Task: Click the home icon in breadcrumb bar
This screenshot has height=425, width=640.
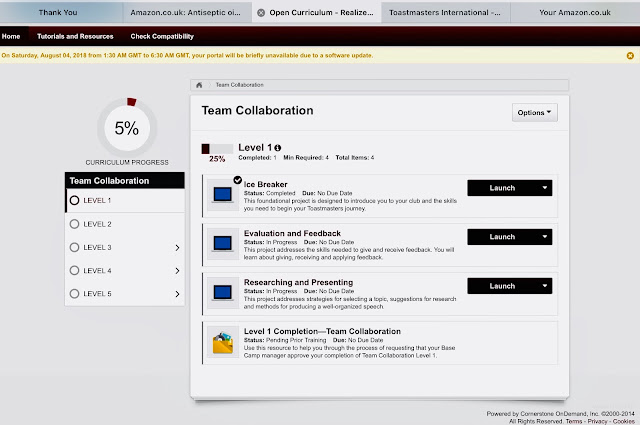Action: 199,85
